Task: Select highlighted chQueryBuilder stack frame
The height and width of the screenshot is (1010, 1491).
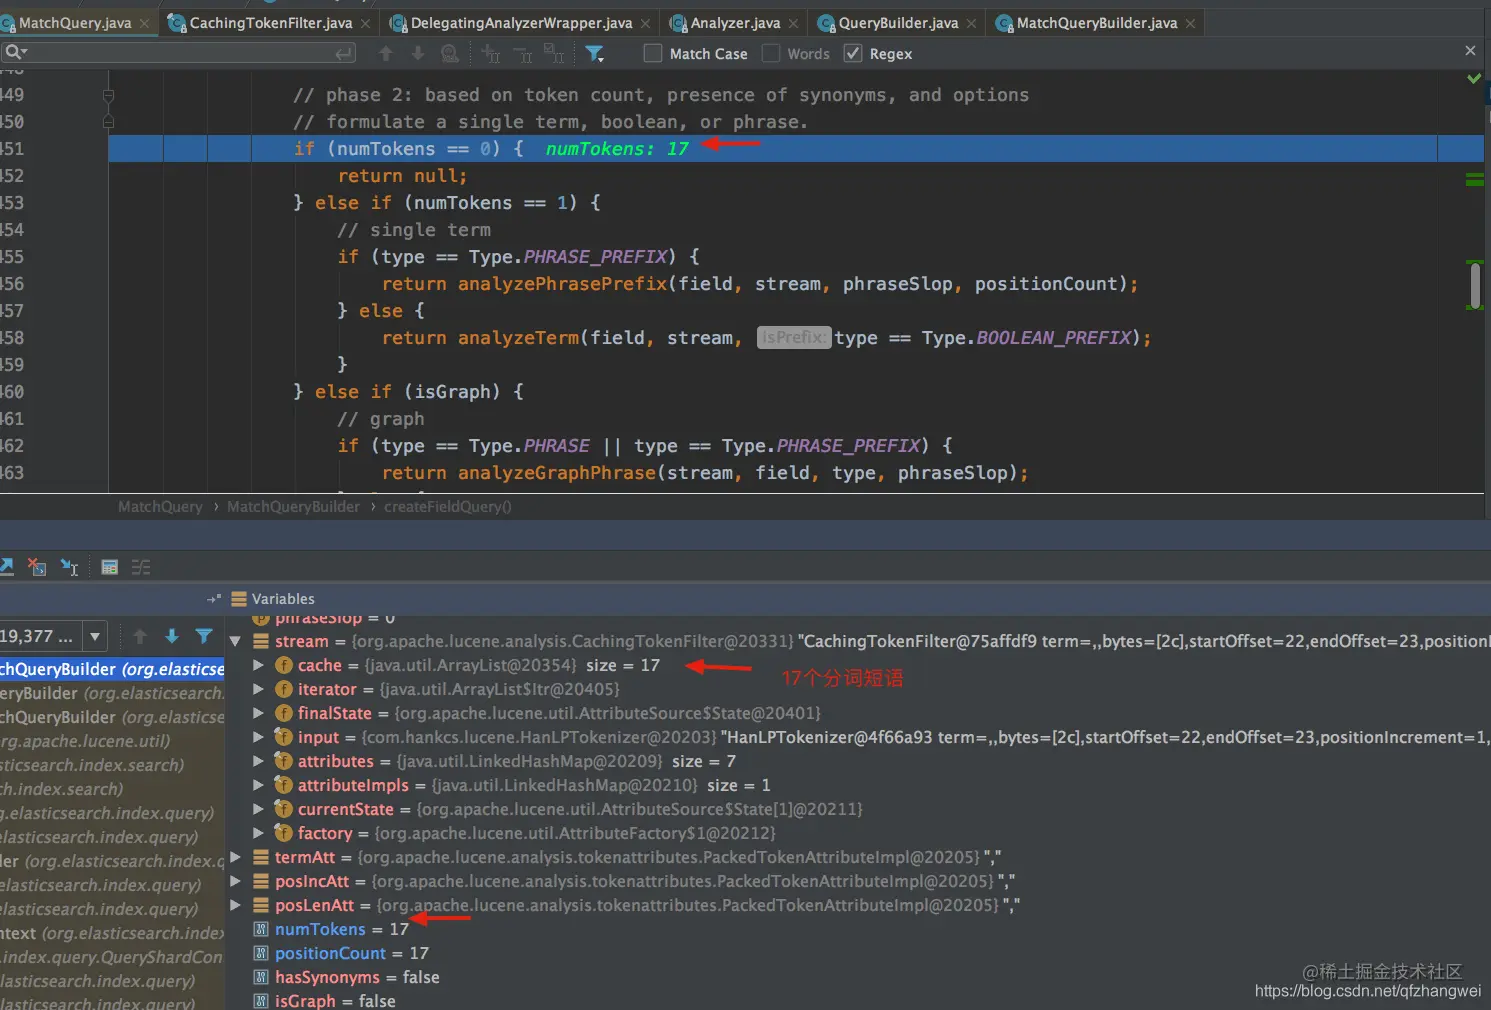Action: [112, 670]
